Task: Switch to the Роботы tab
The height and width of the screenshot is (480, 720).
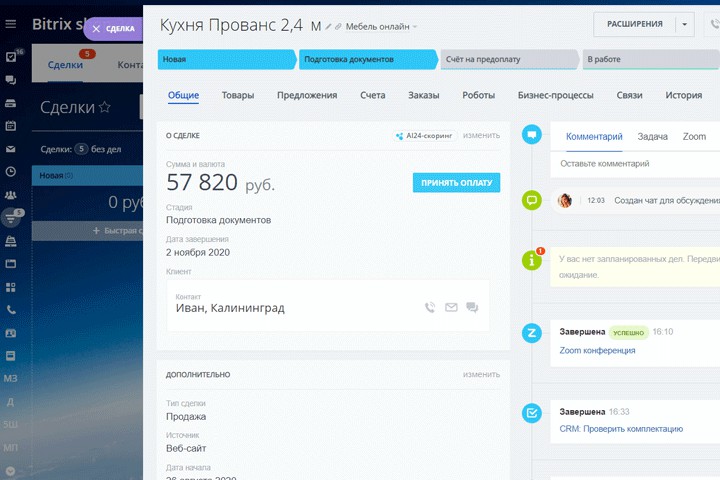Action: (478, 95)
